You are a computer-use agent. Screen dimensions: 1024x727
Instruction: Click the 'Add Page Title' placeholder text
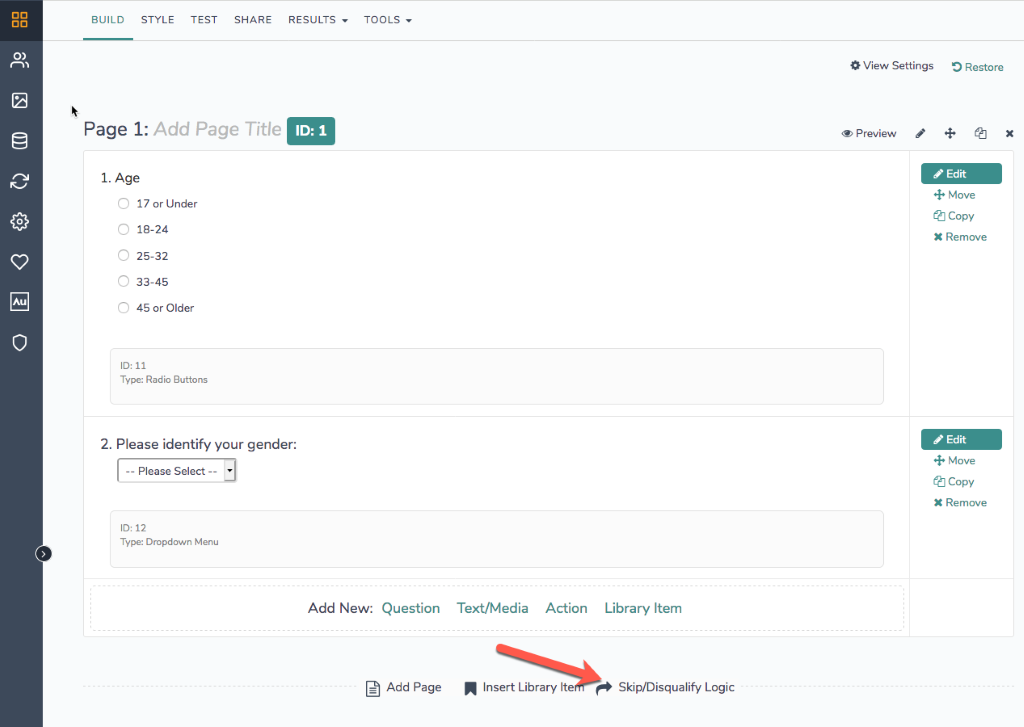[217, 129]
